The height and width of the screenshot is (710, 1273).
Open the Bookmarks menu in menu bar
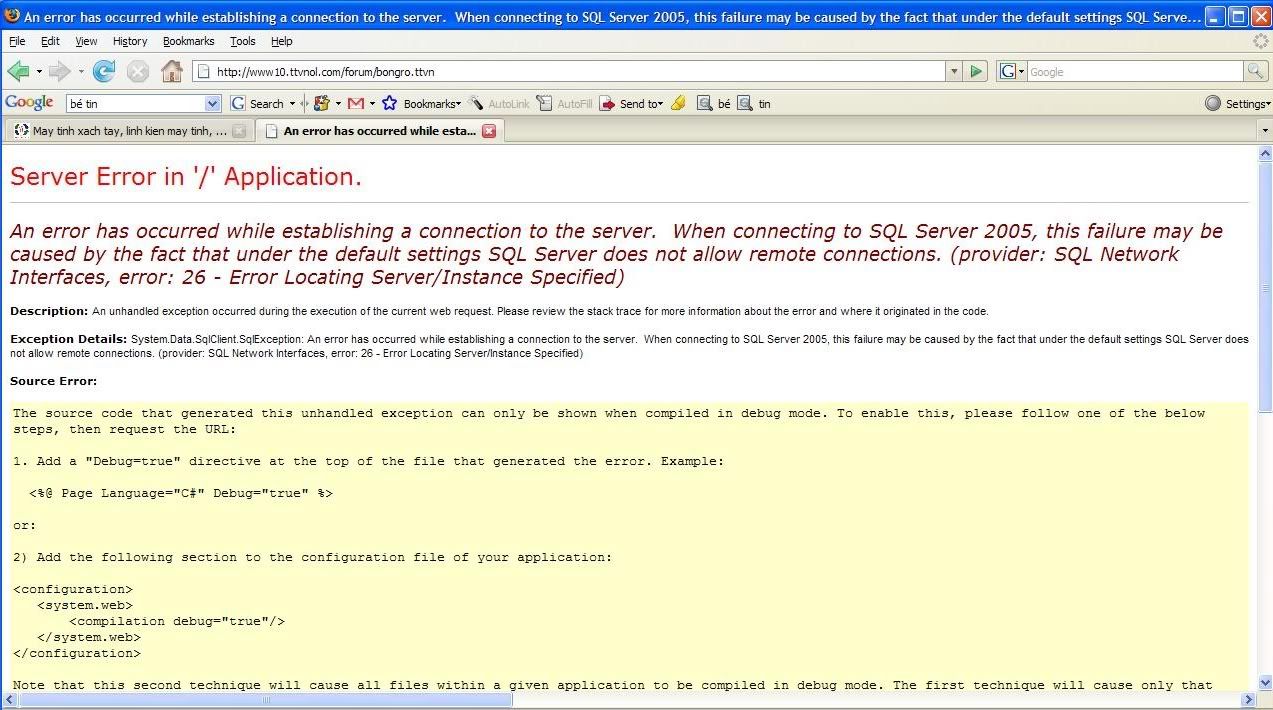click(x=189, y=41)
